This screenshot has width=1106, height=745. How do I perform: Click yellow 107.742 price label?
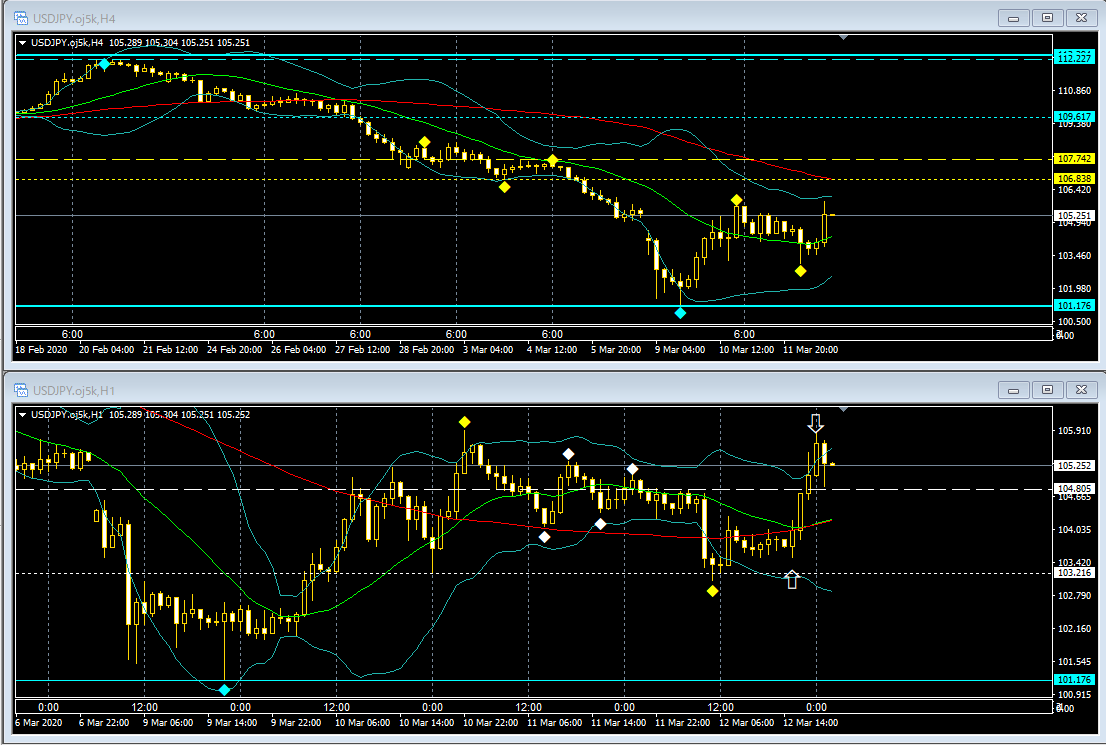coord(1074,159)
